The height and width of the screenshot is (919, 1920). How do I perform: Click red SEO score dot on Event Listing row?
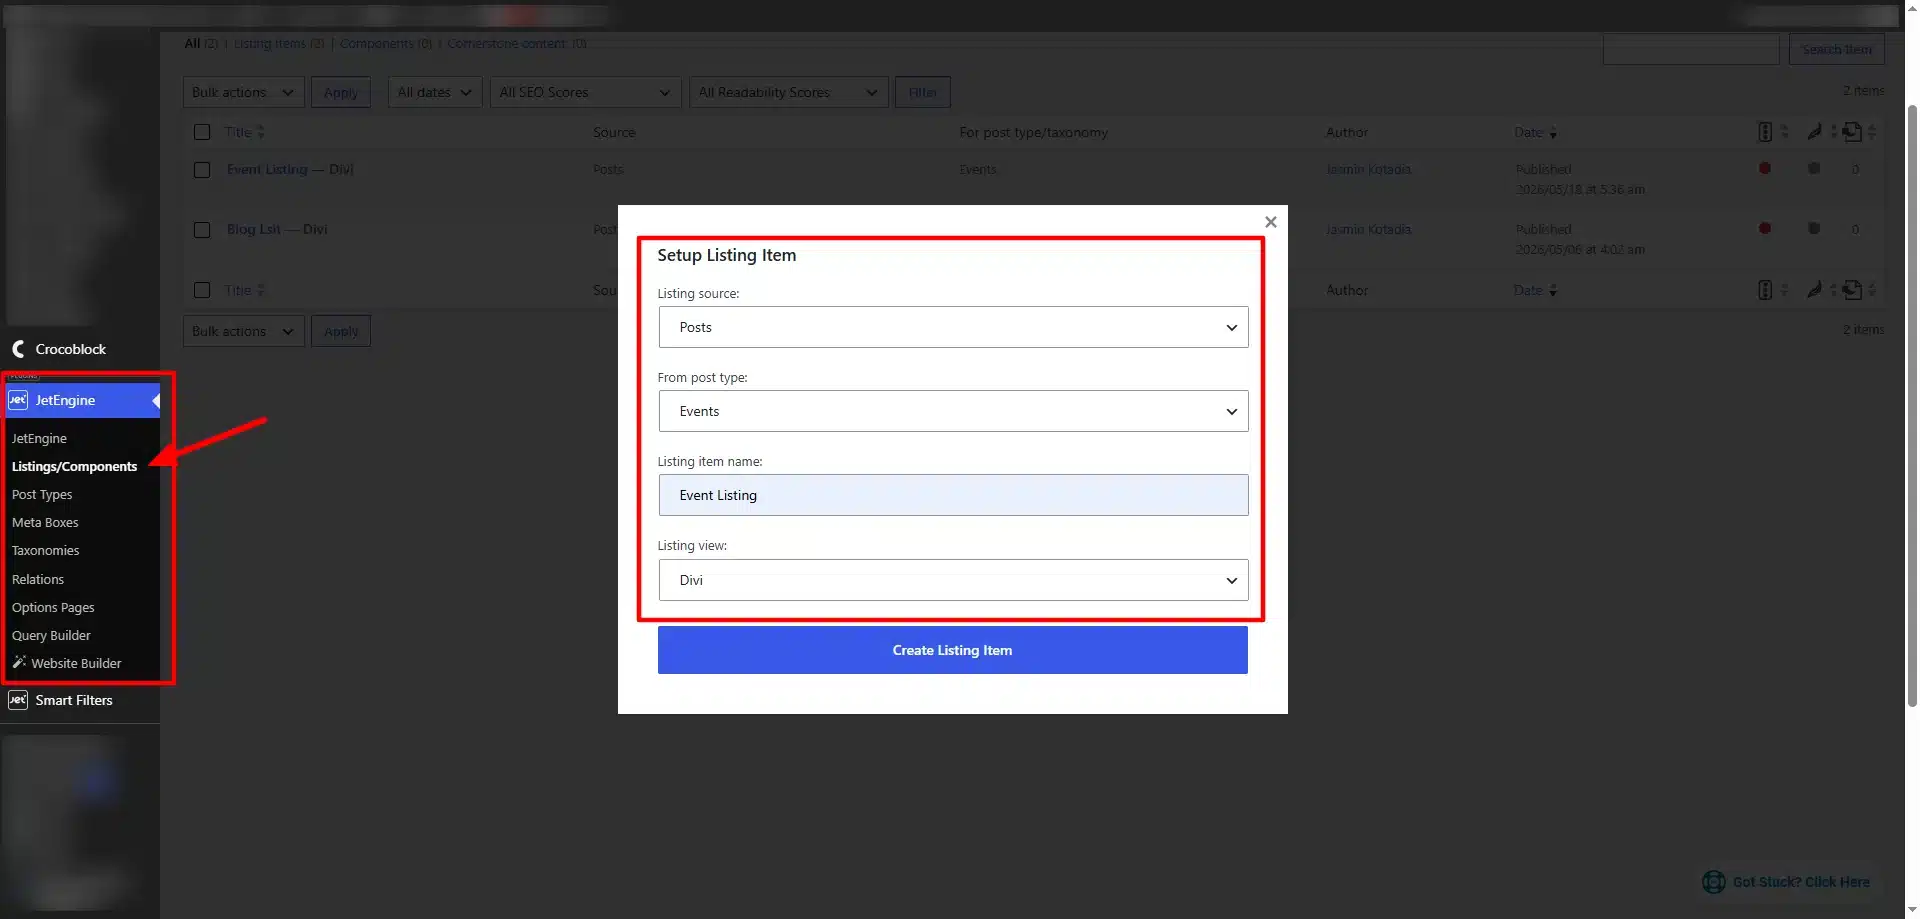click(x=1765, y=168)
